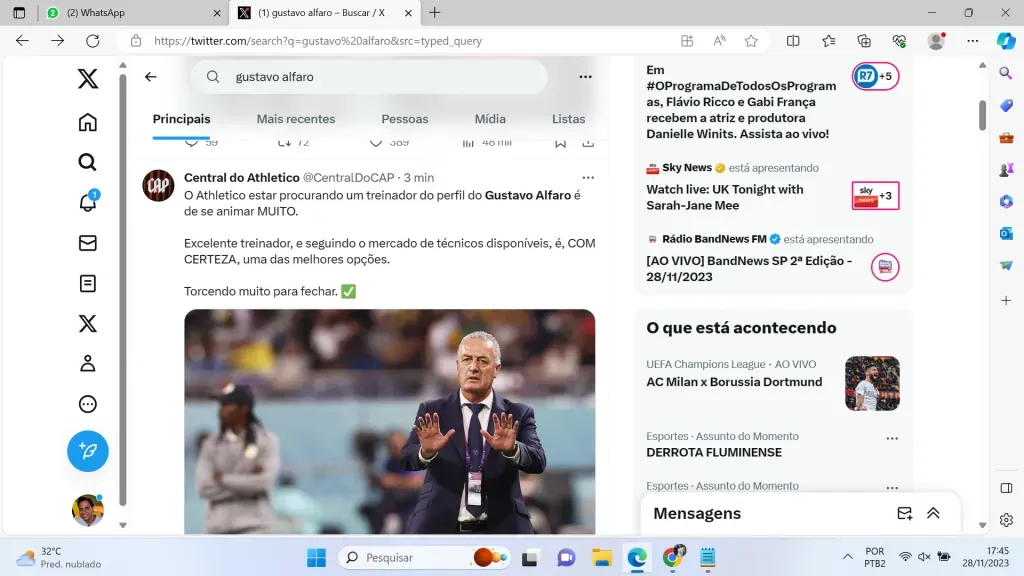Open Direct Messages envelope icon in sidebar
This screenshot has width=1024, height=576.
point(88,243)
